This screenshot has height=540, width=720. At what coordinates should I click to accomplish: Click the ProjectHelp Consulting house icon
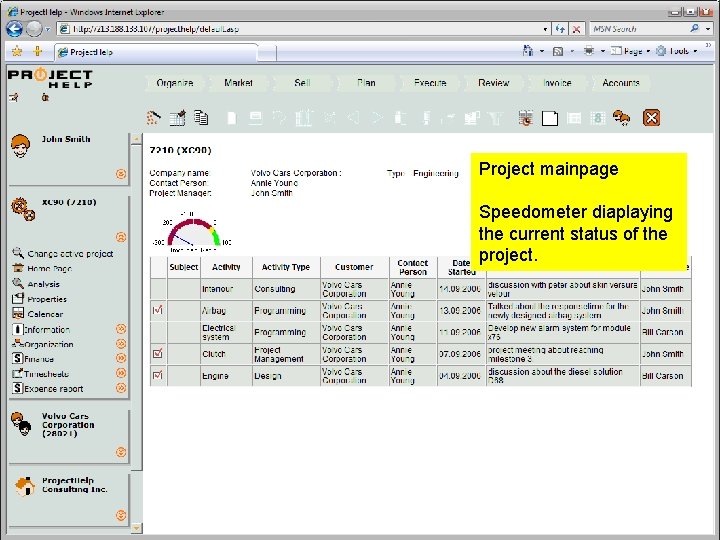tap(25, 486)
